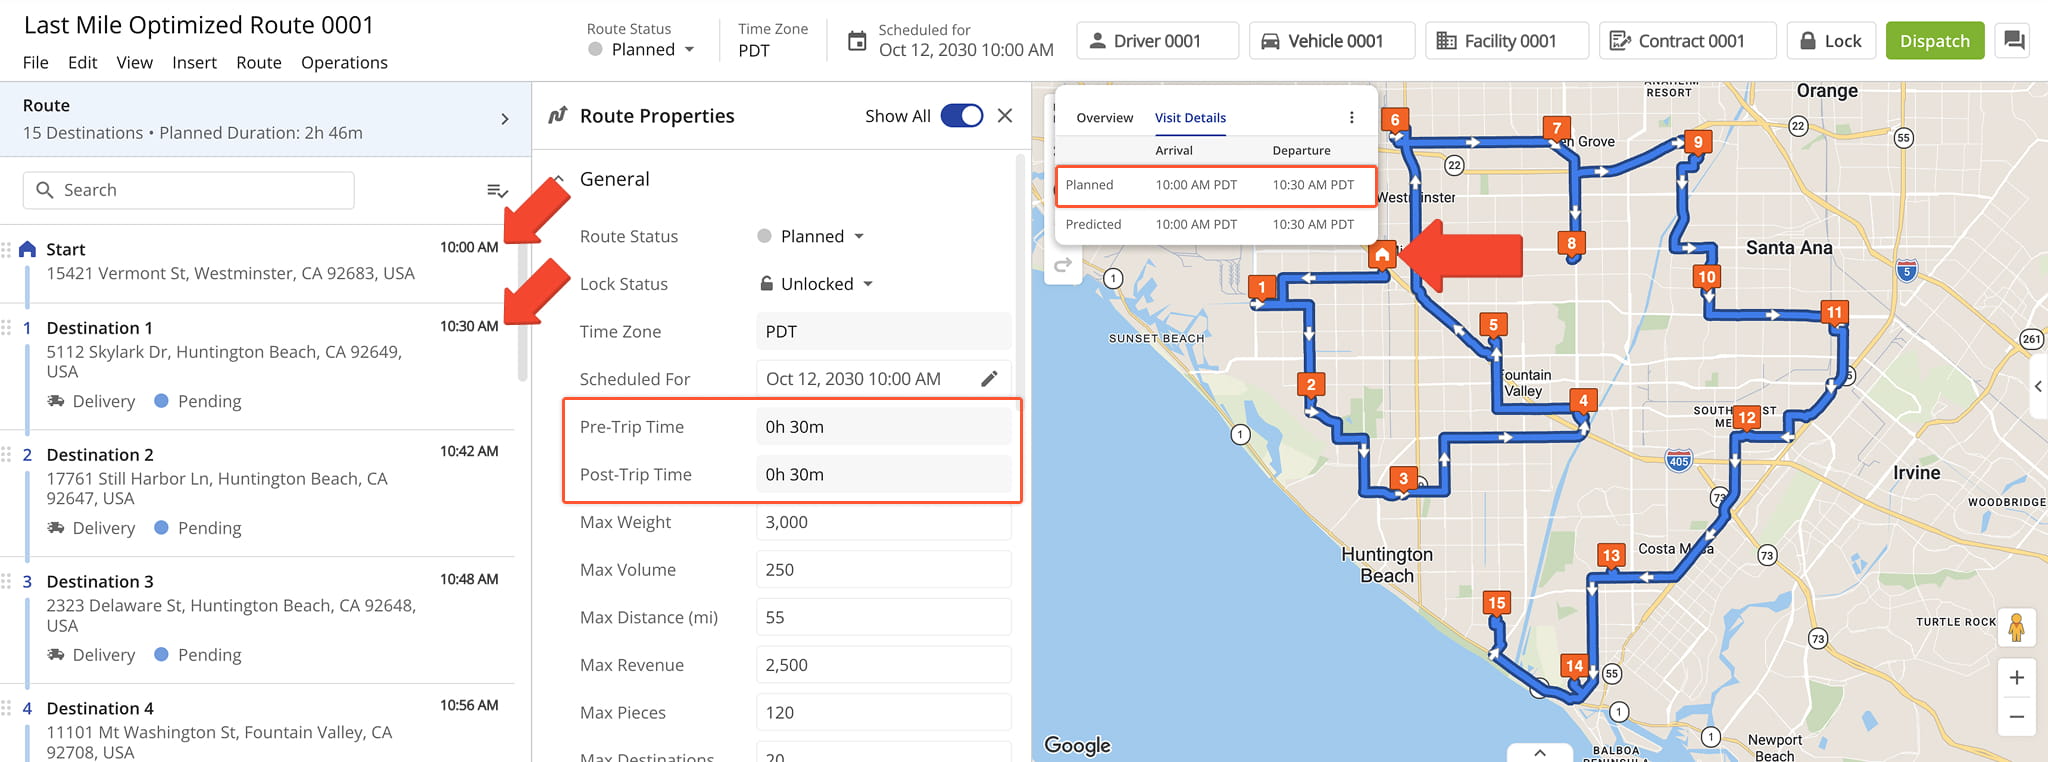
Task: Click the Max Weight field
Action: pos(883,522)
